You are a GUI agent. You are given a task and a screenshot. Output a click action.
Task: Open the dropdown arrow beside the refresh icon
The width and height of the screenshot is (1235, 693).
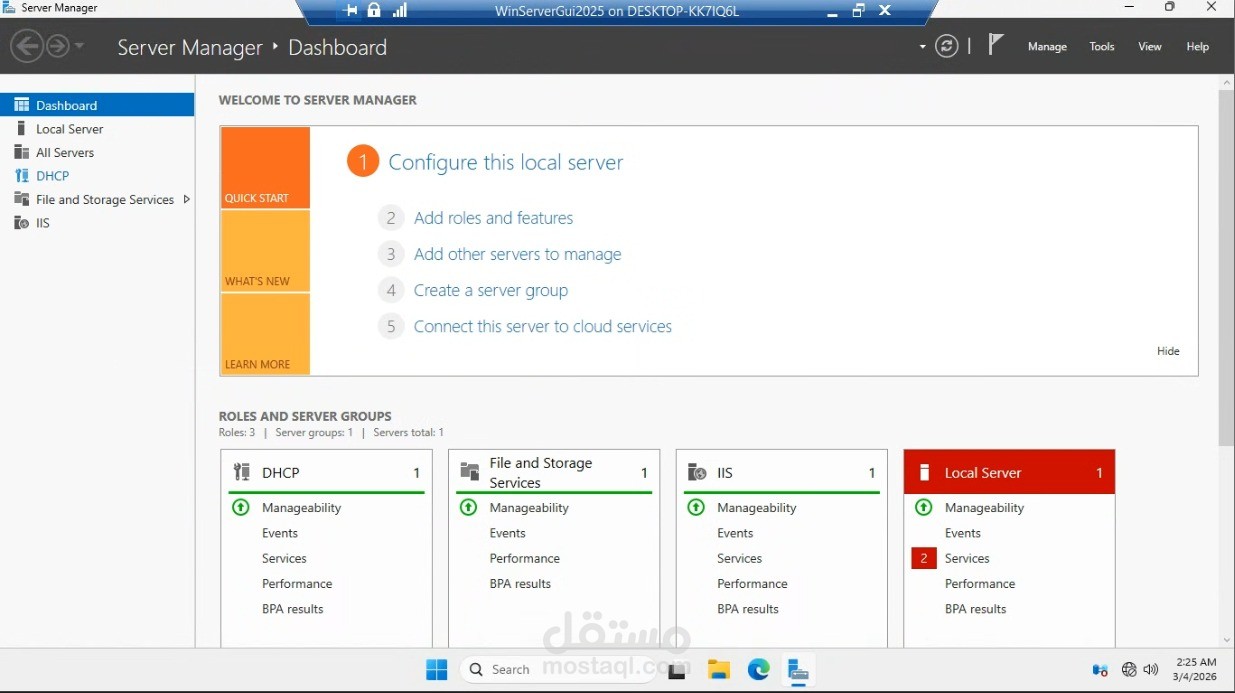(923, 47)
